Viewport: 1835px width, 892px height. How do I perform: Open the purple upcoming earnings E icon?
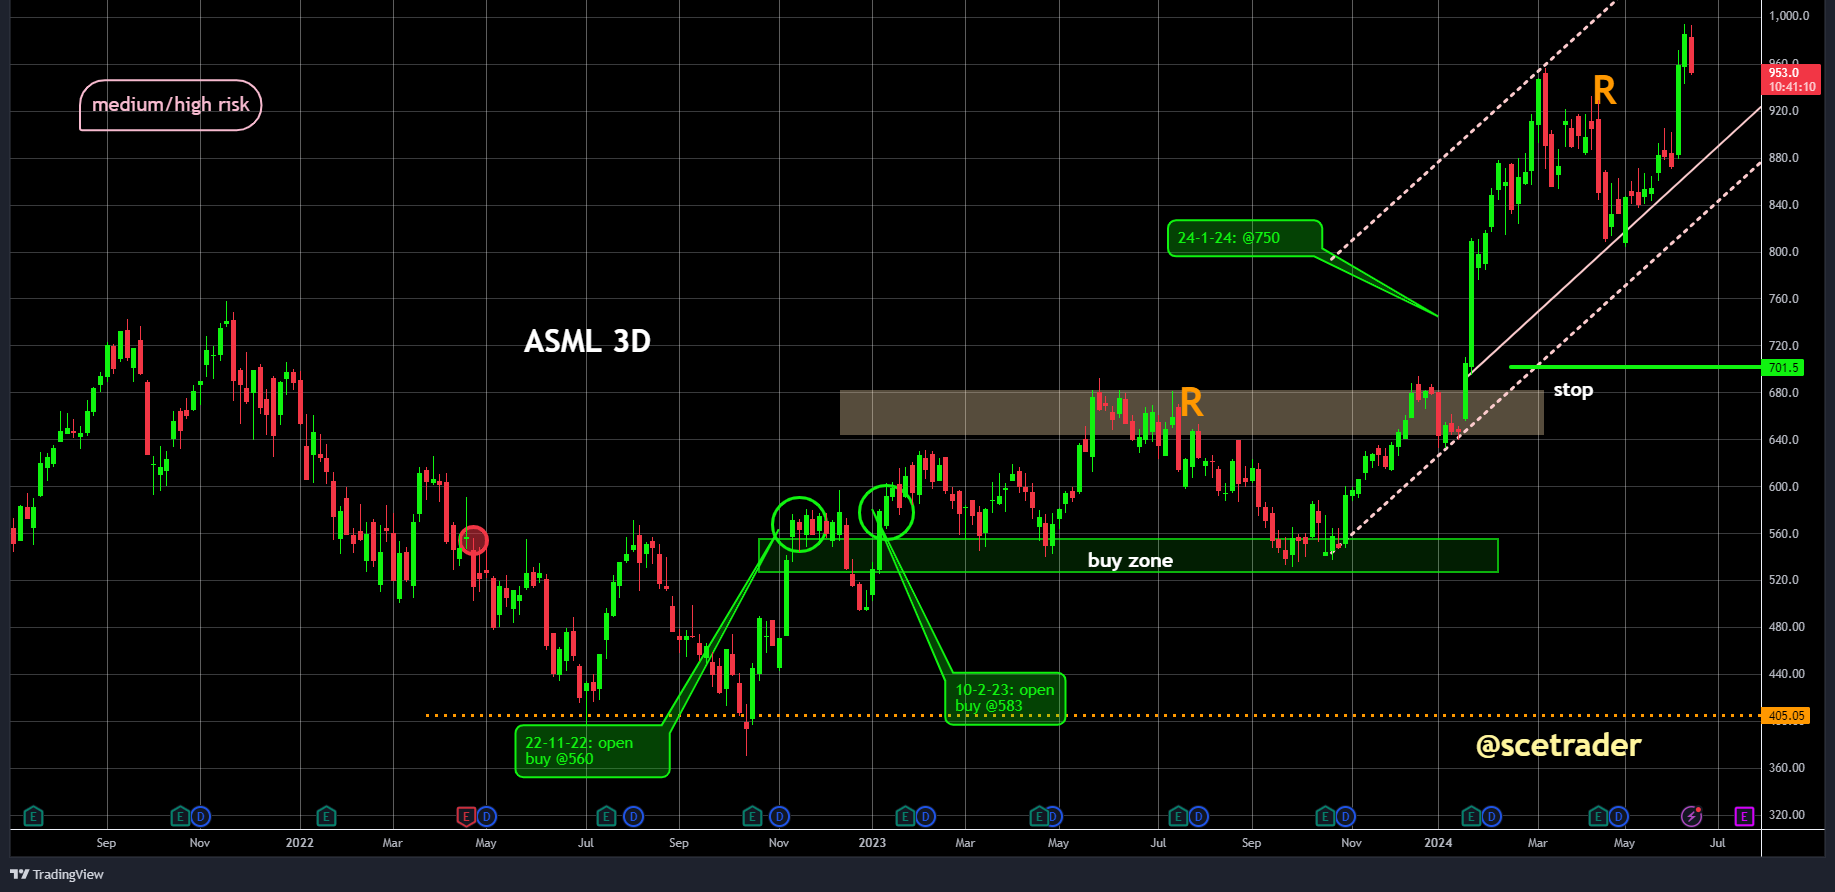pyautogui.click(x=1744, y=817)
